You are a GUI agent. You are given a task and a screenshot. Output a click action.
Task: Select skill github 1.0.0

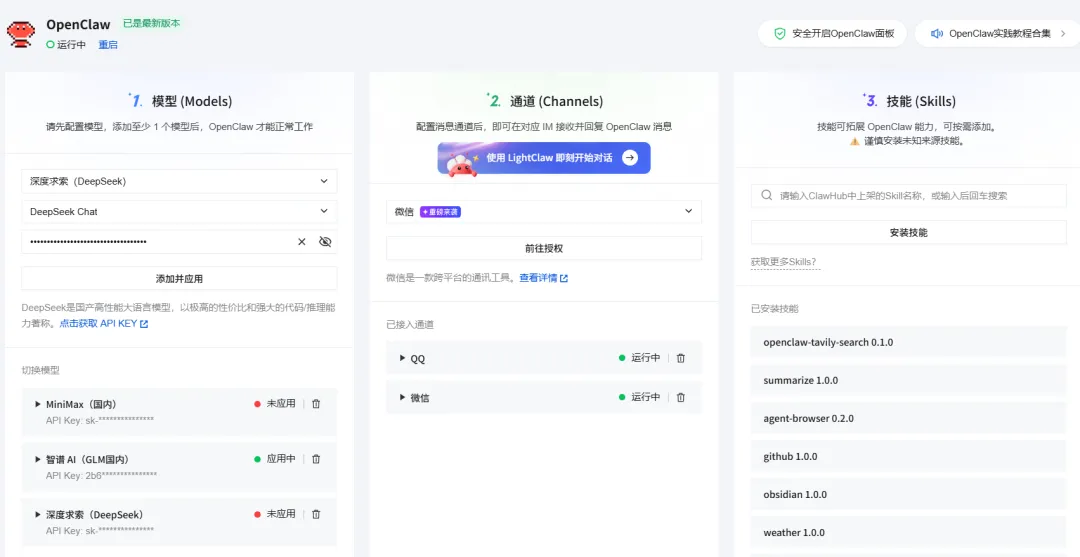908,456
